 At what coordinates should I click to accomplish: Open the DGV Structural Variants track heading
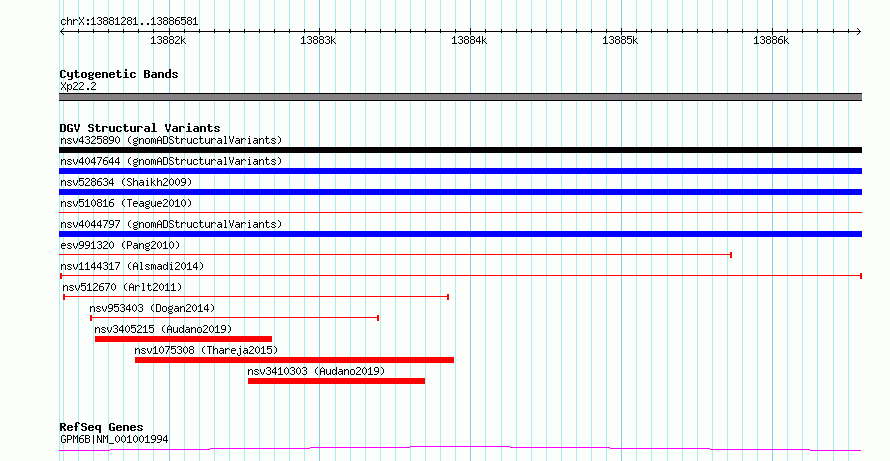coord(140,128)
